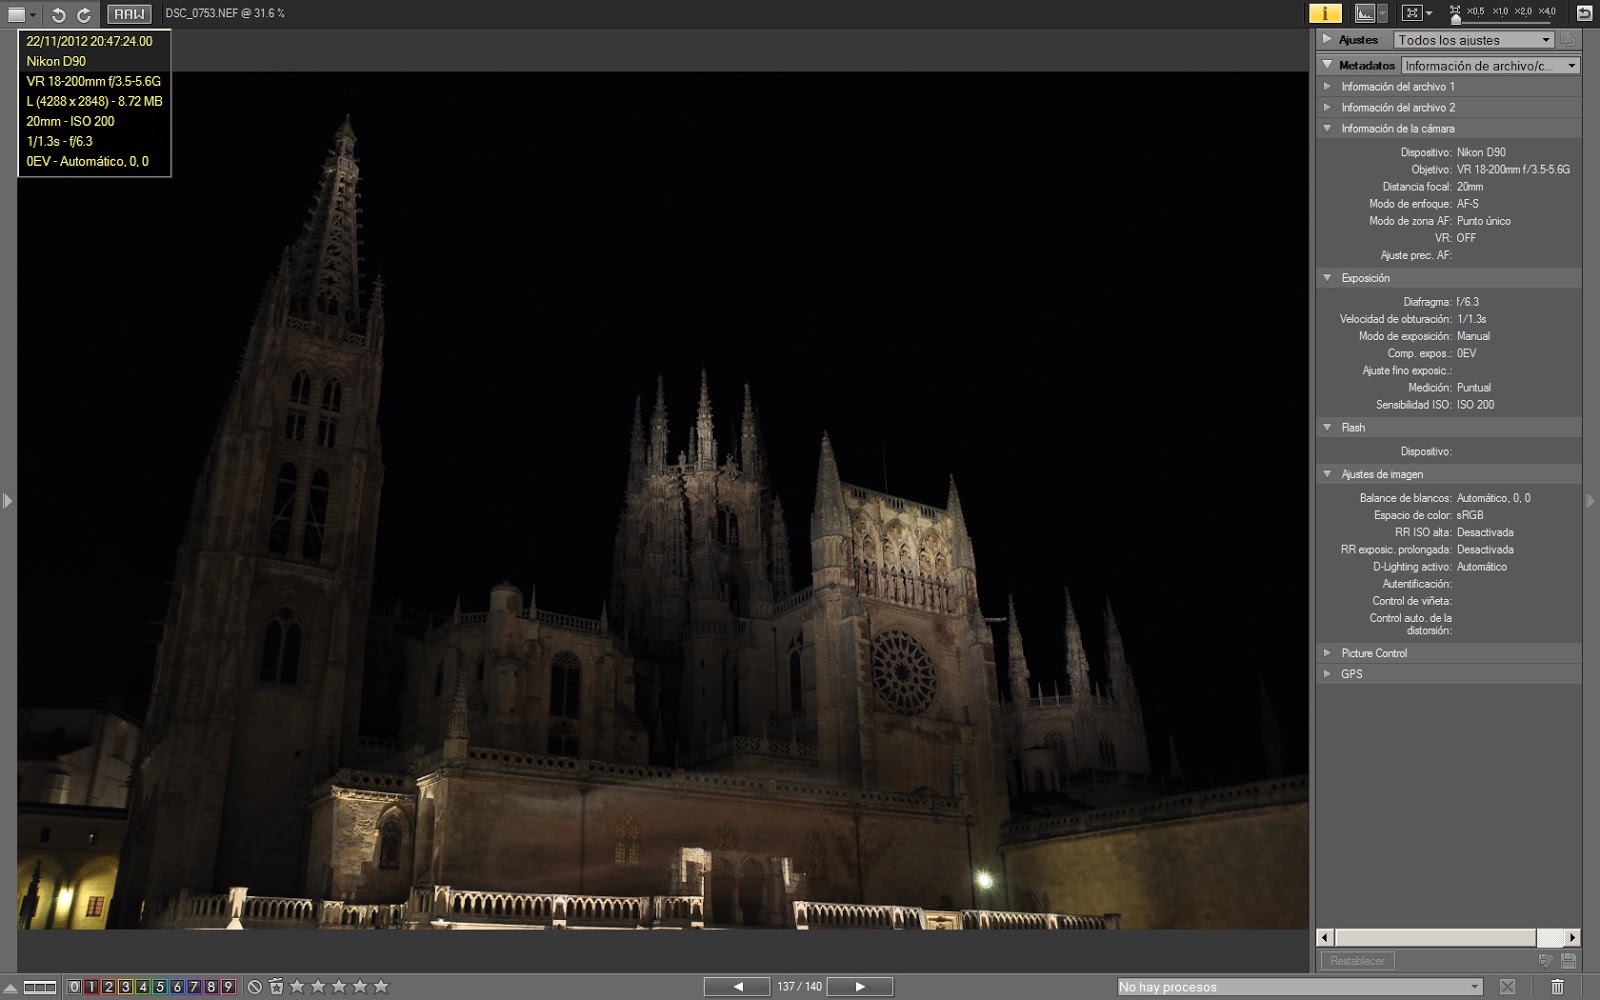The height and width of the screenshot is (1000, 1600).
Task: Apply label 9 to the image
Action: point(228,987)
